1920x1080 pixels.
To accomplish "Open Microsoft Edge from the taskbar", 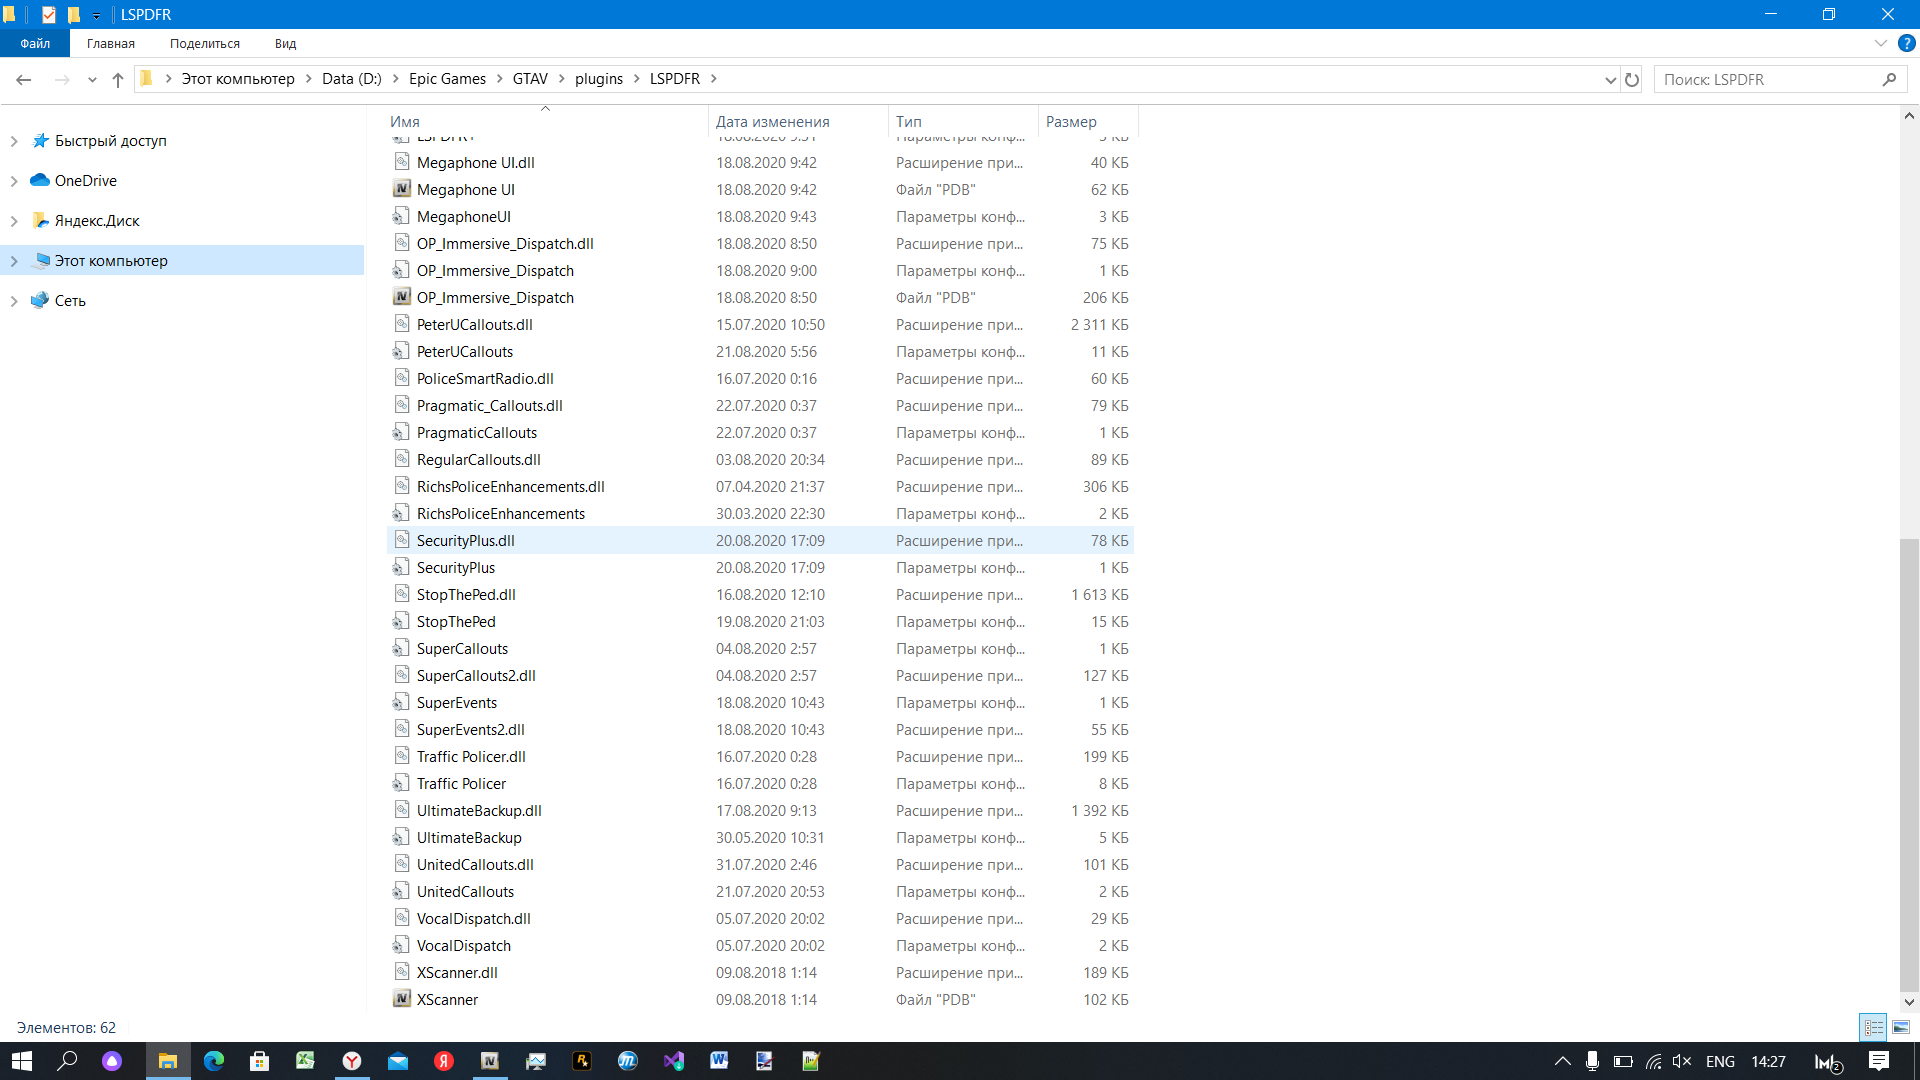I will pos(214,1061).
